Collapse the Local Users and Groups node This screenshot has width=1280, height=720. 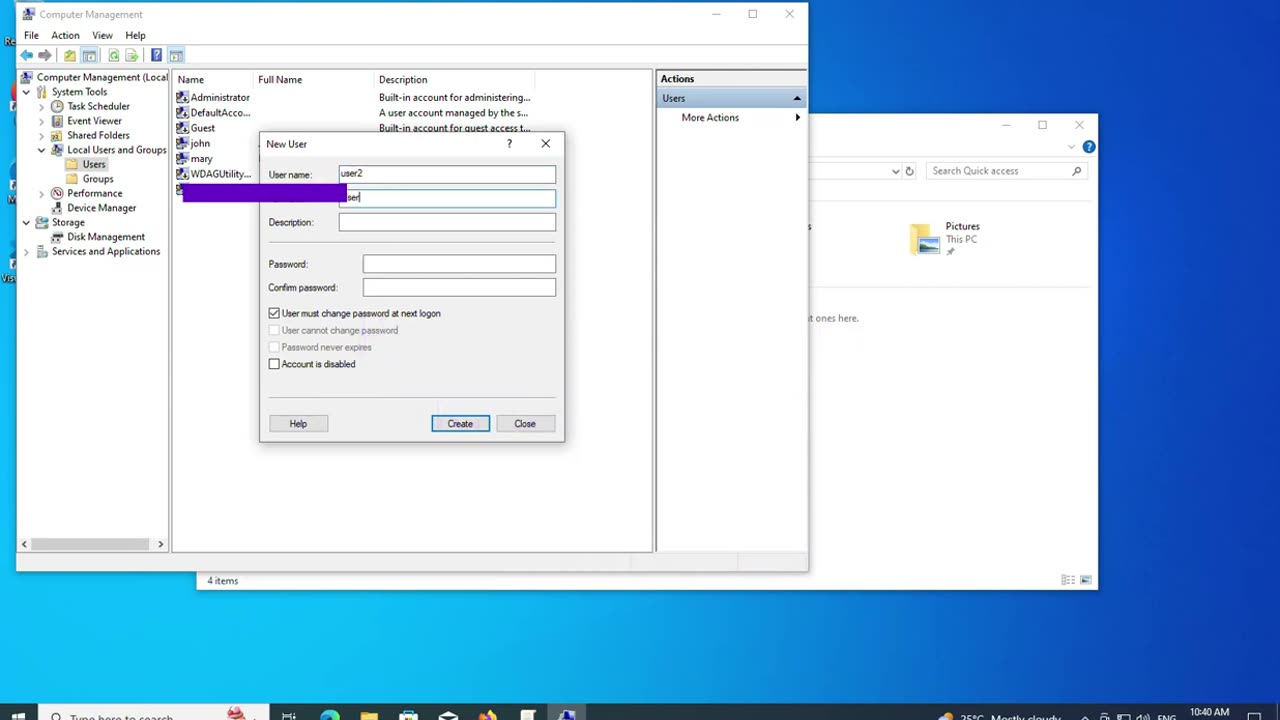click(41, 150)
